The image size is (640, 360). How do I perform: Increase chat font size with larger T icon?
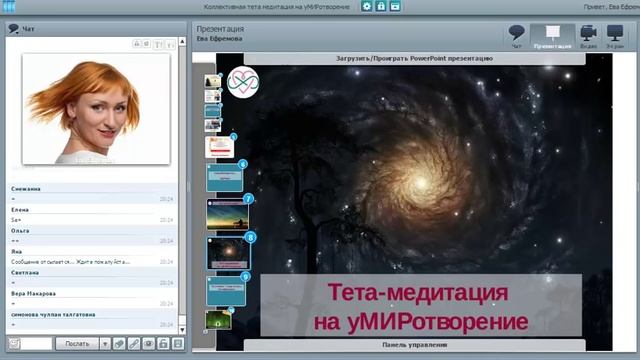(158, 44)
